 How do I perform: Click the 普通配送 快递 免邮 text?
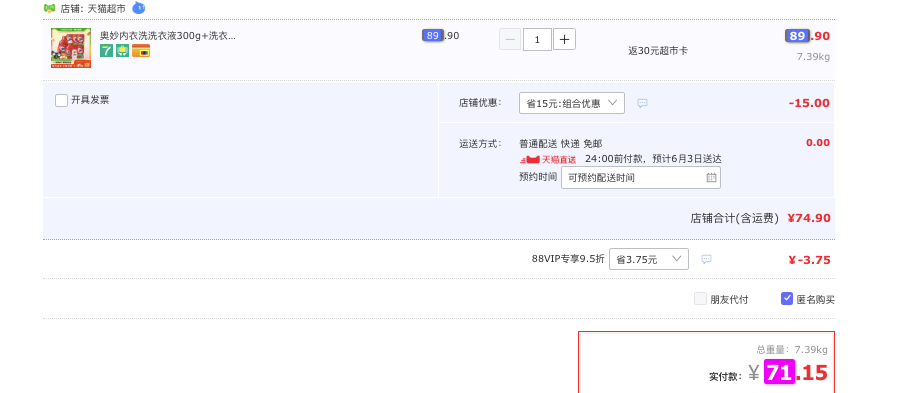pos(561,144)
